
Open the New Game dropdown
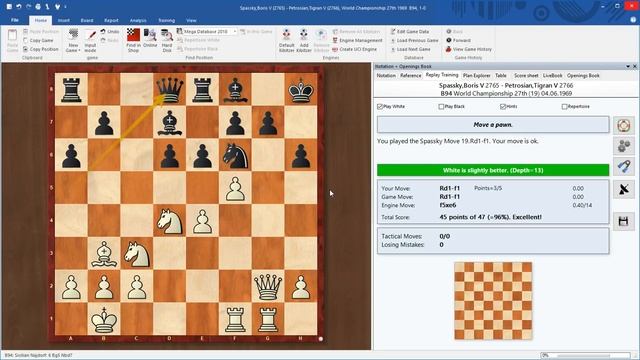click(73, 40)
